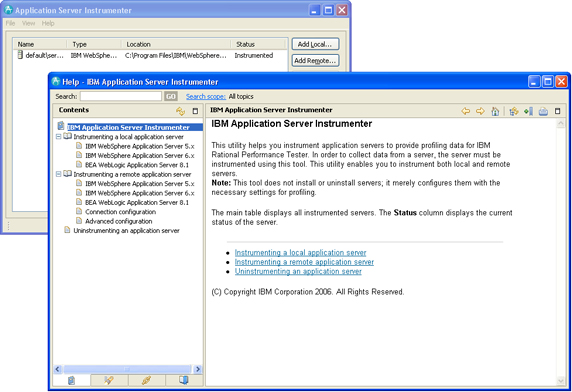Go back using the yellow left arrow
Viewport: 572px width, 392px height.
465,111
